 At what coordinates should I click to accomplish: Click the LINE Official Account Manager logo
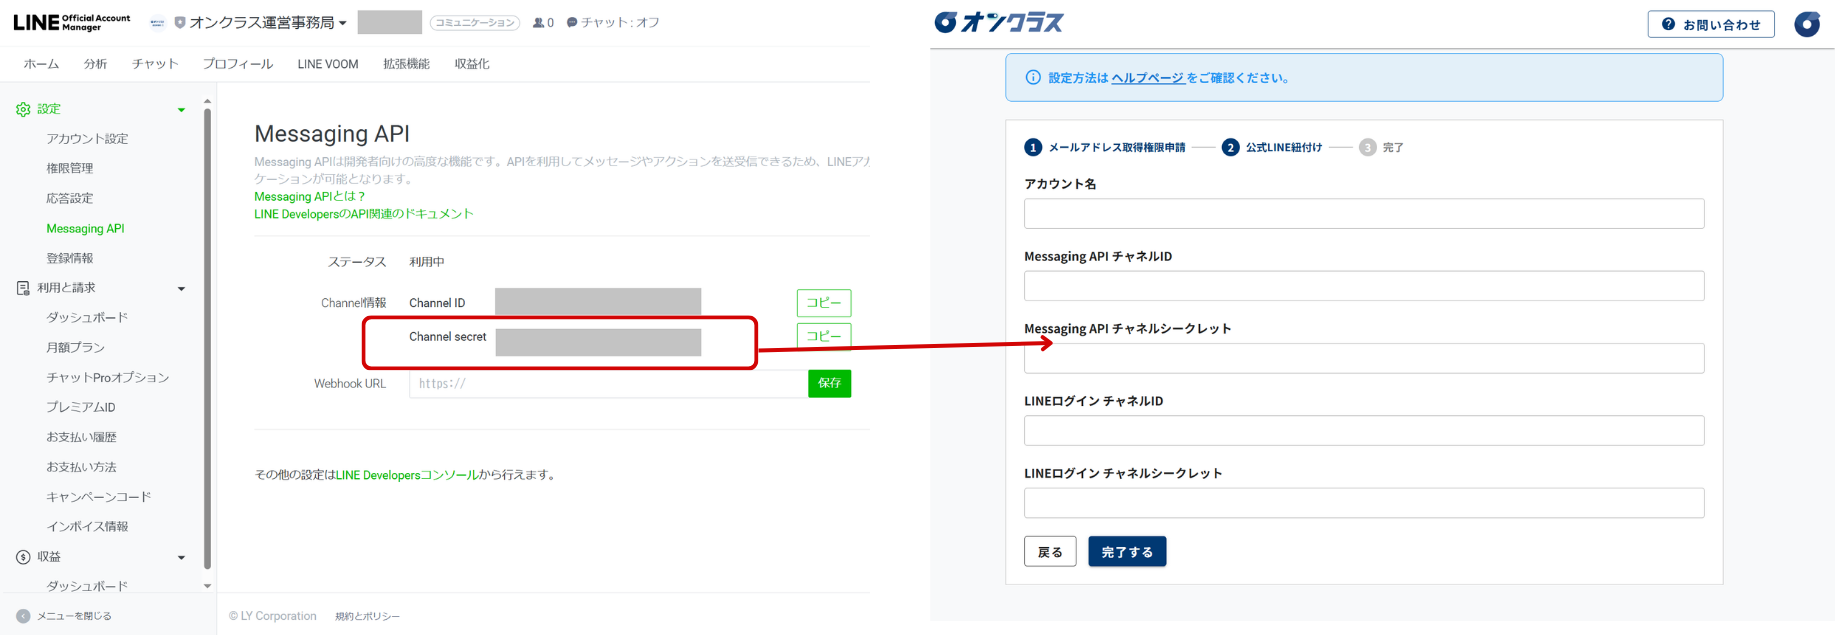pyautogui.click(x=72, y=22)
